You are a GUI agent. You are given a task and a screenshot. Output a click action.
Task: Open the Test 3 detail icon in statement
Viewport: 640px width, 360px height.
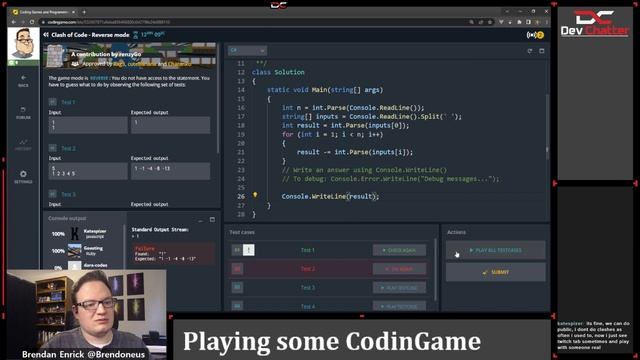53,194
